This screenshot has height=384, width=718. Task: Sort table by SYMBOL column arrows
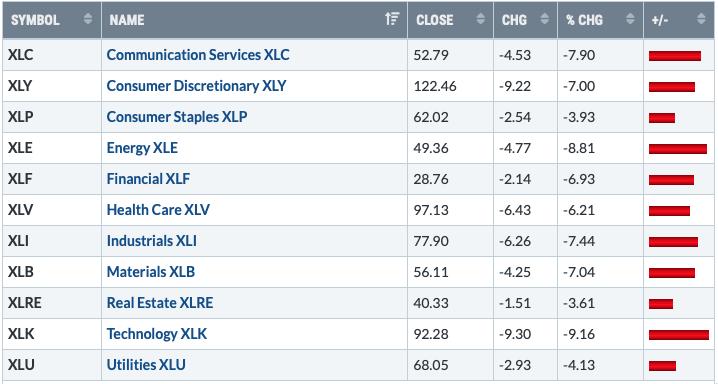87,19
